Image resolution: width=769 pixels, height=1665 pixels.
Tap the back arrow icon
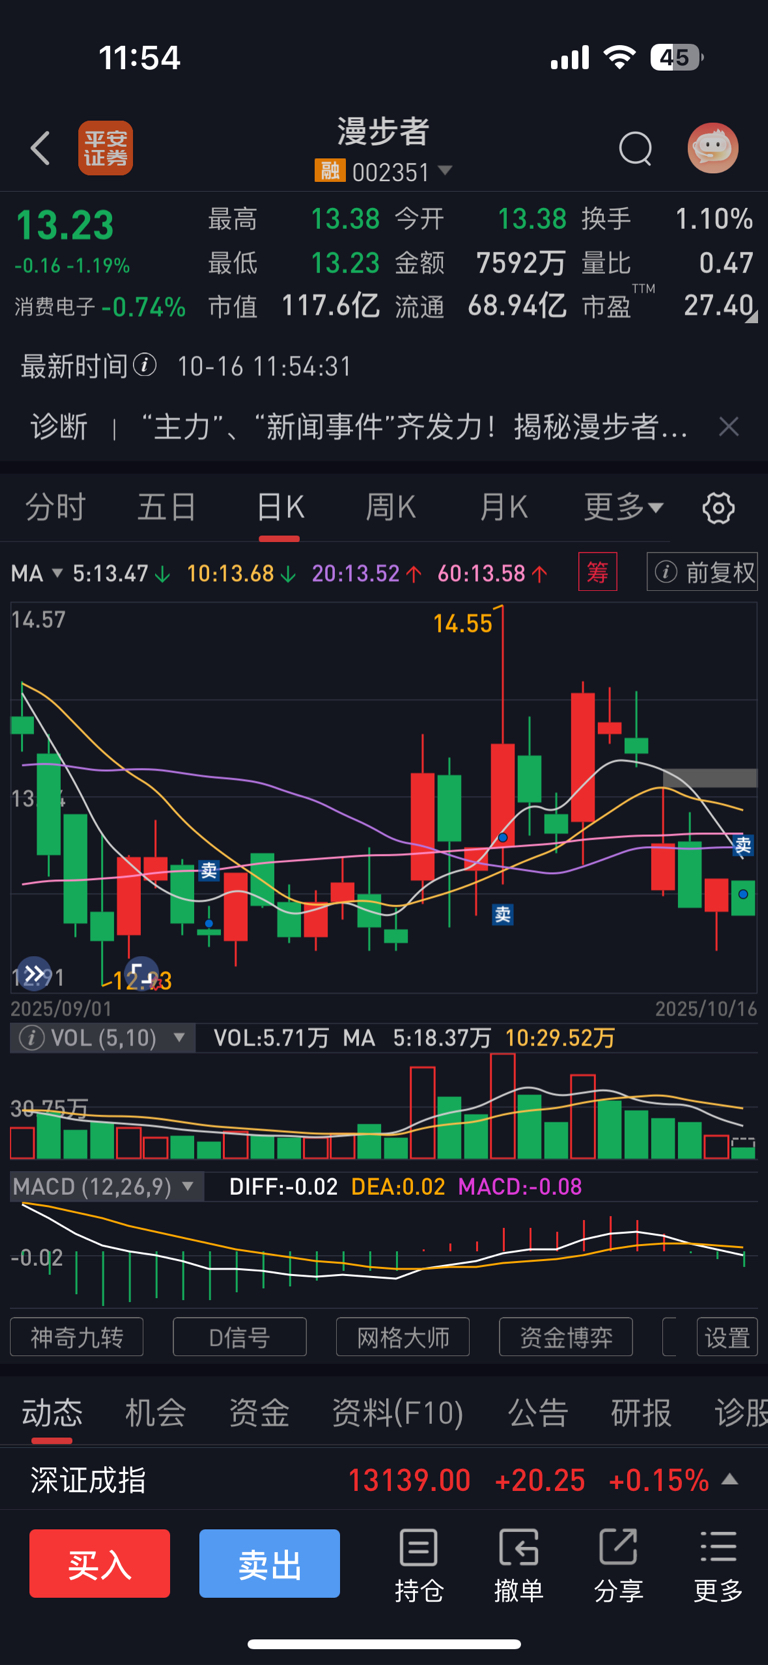(40, 148)
